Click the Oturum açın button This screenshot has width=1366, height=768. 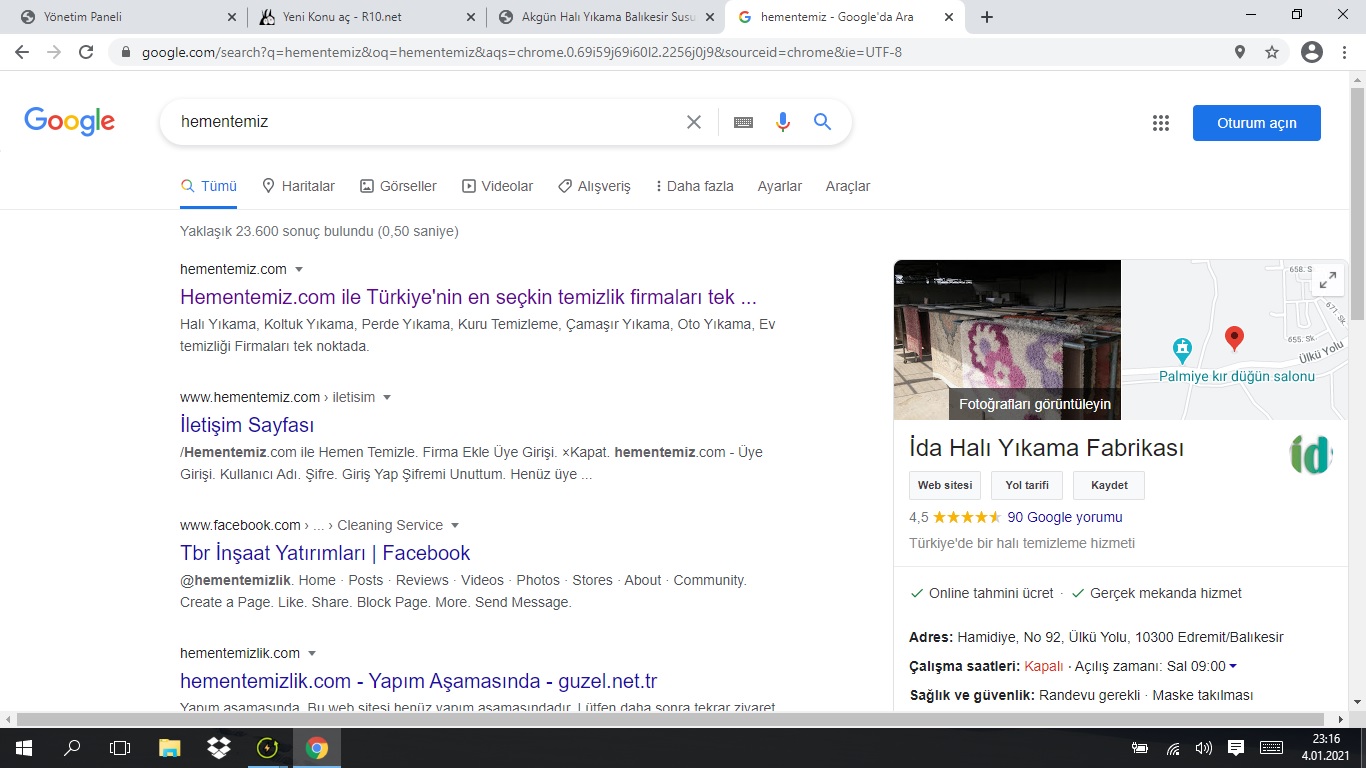tap(1257, 123)
